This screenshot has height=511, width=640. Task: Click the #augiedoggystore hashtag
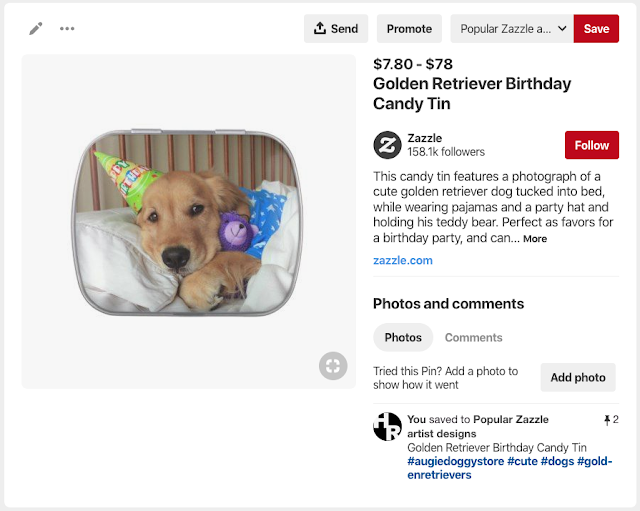coord(456,461)
